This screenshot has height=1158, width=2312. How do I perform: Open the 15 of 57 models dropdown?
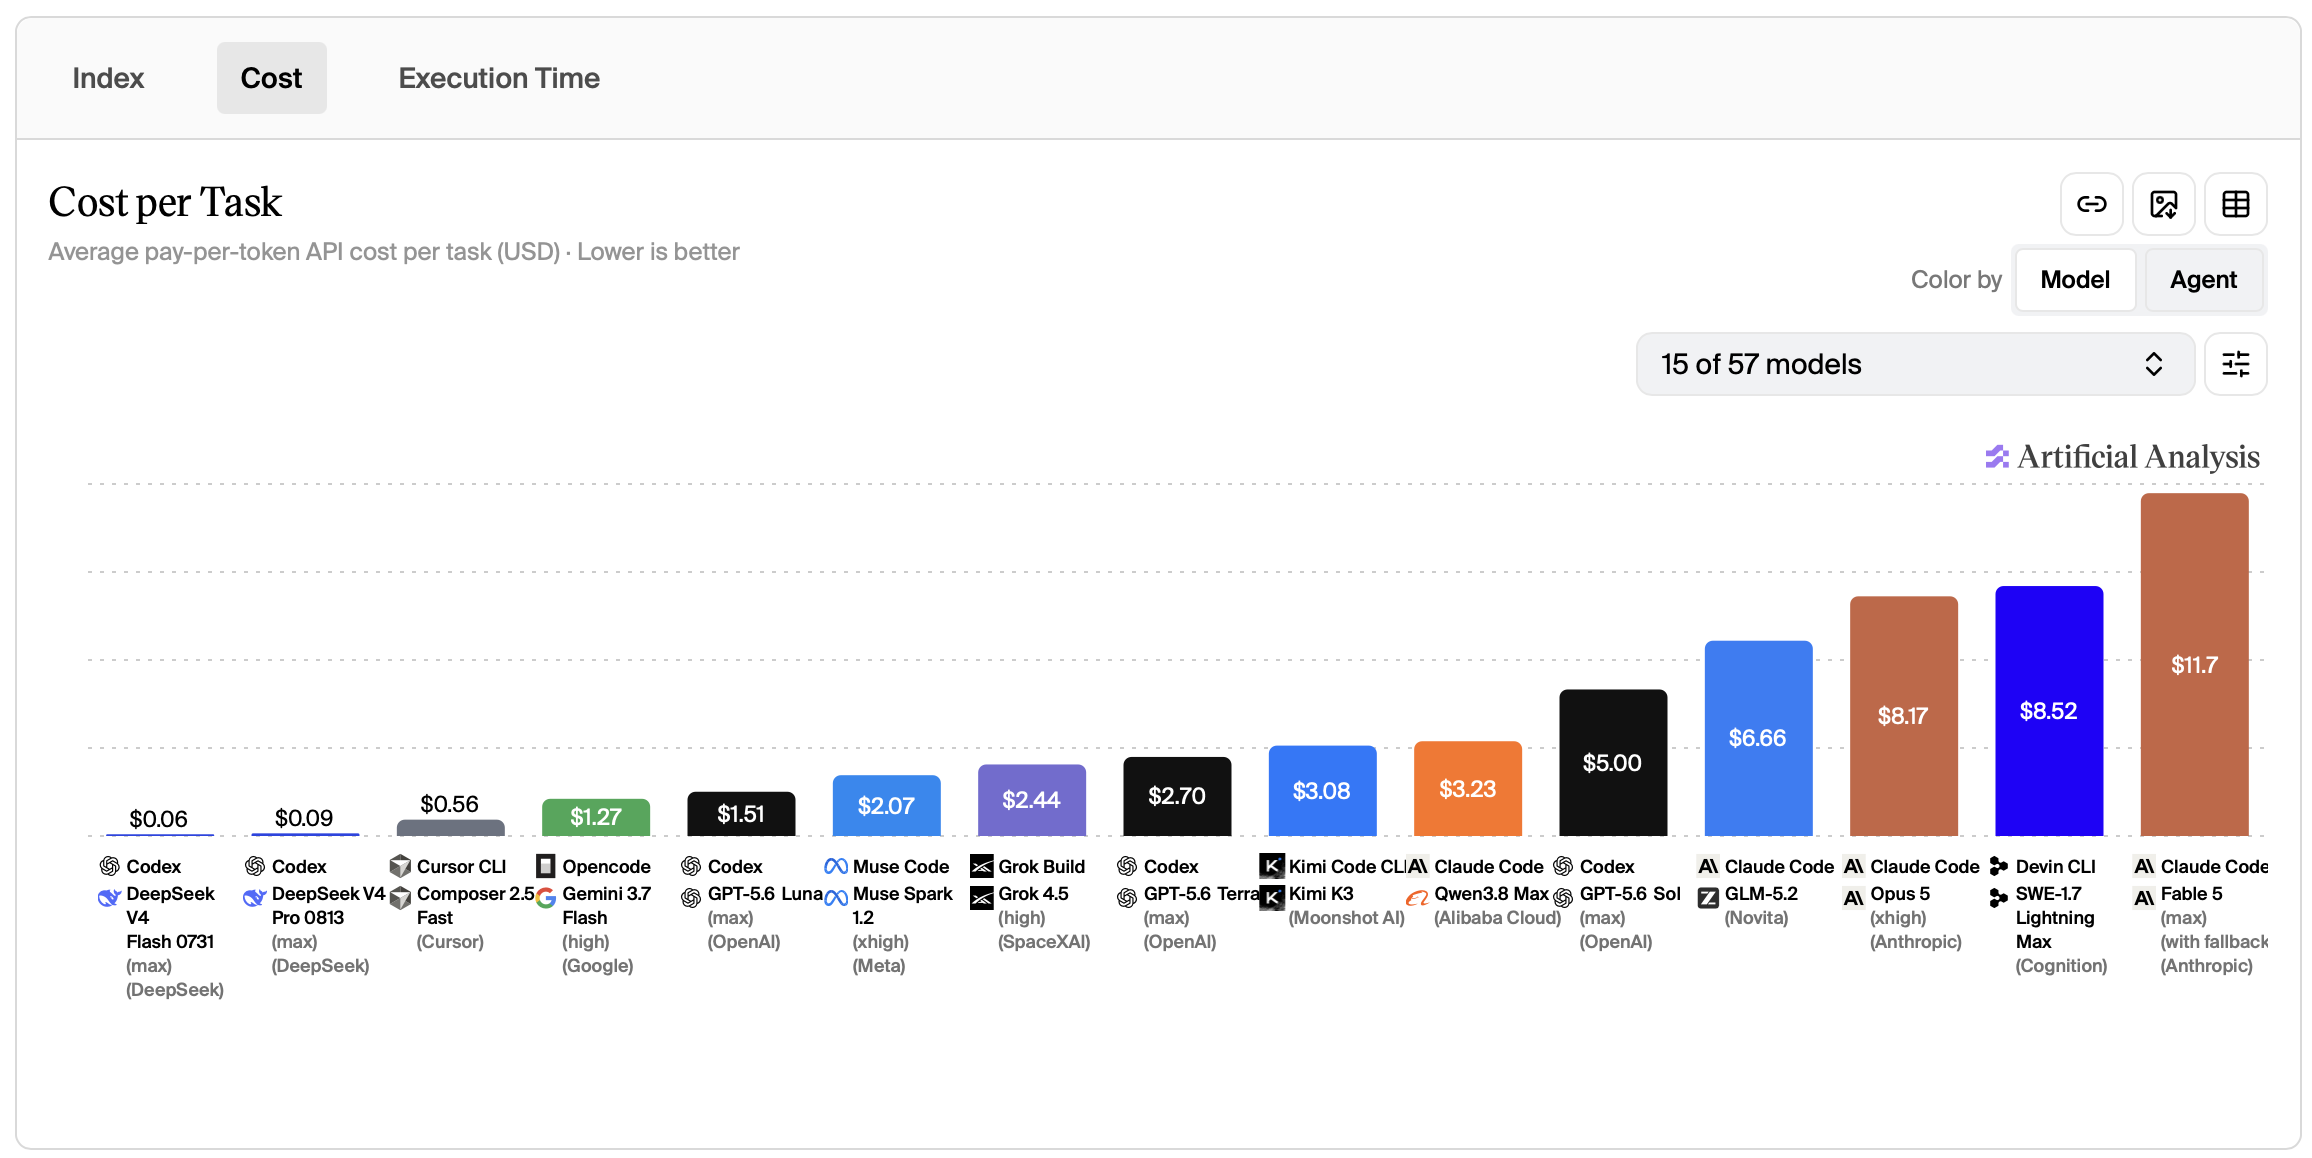click(1915, 364)
